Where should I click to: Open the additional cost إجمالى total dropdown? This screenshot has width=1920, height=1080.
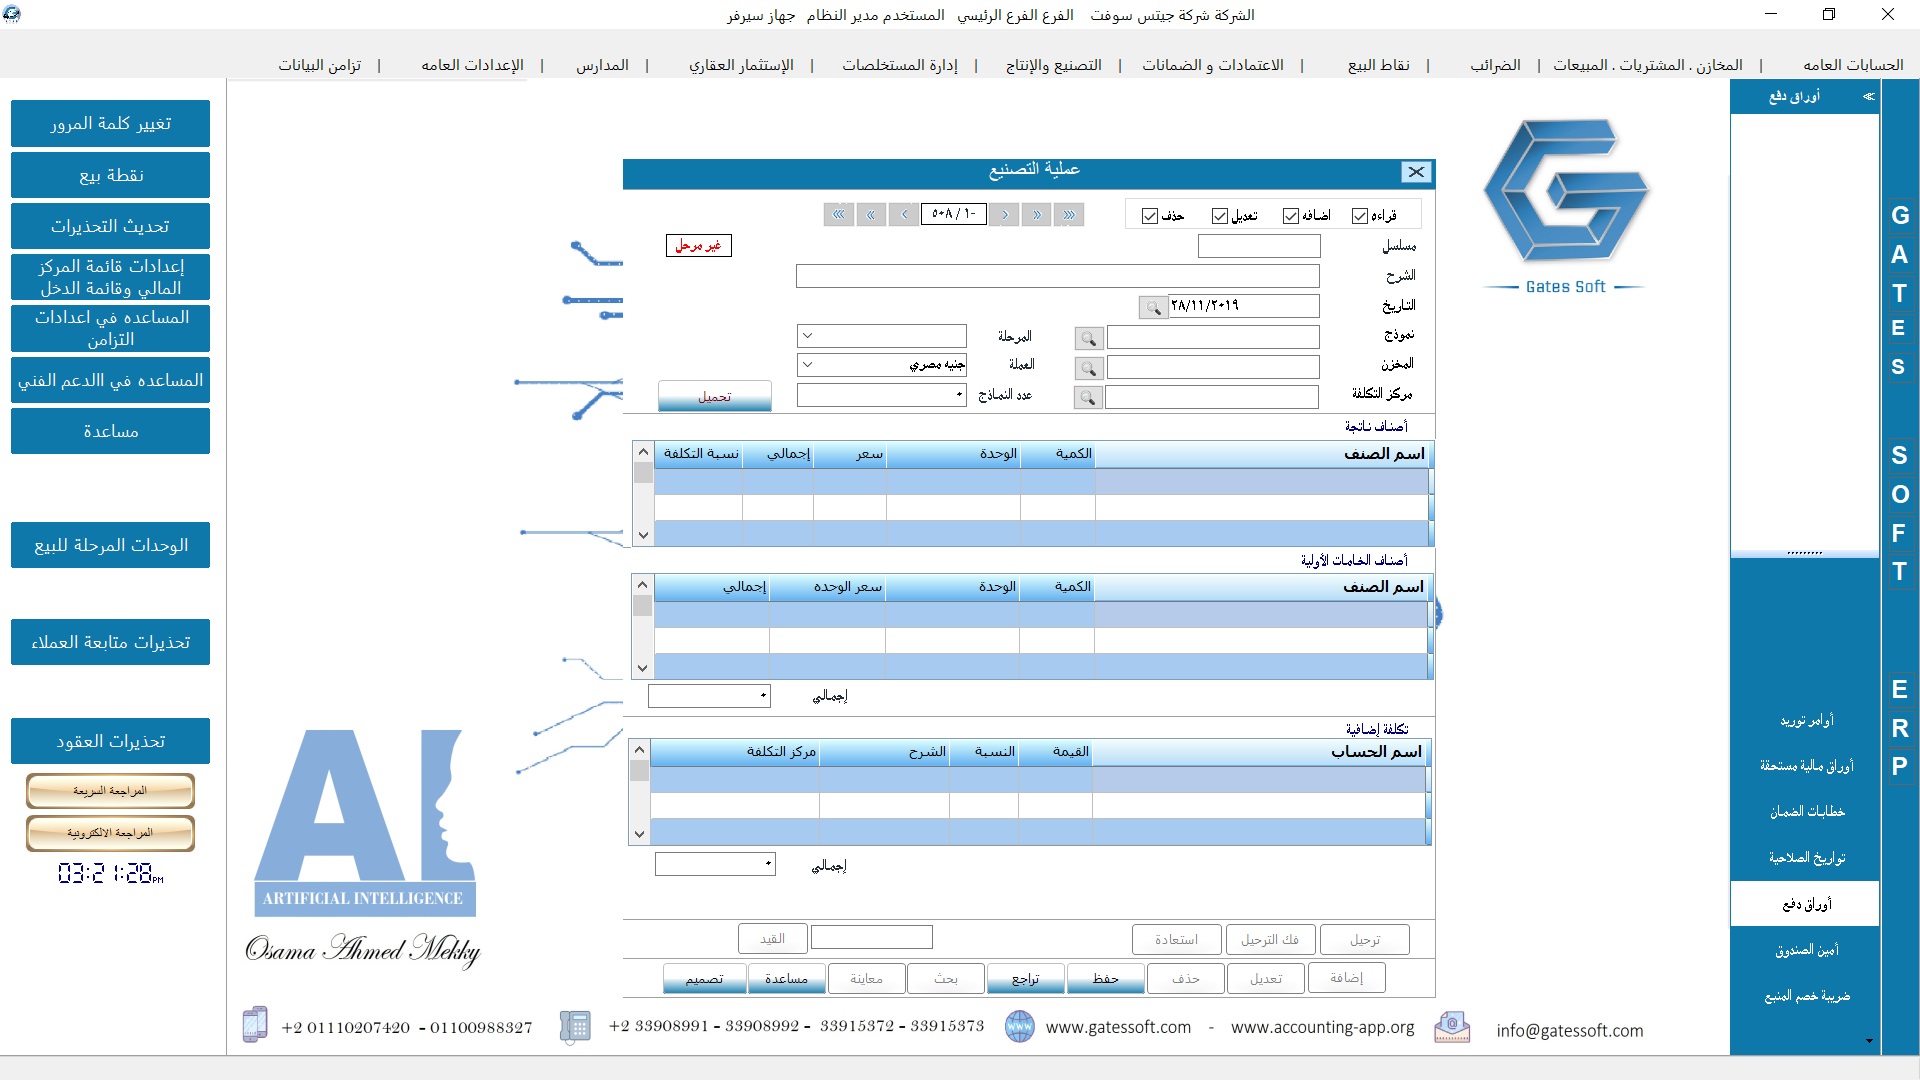(715, 864)
